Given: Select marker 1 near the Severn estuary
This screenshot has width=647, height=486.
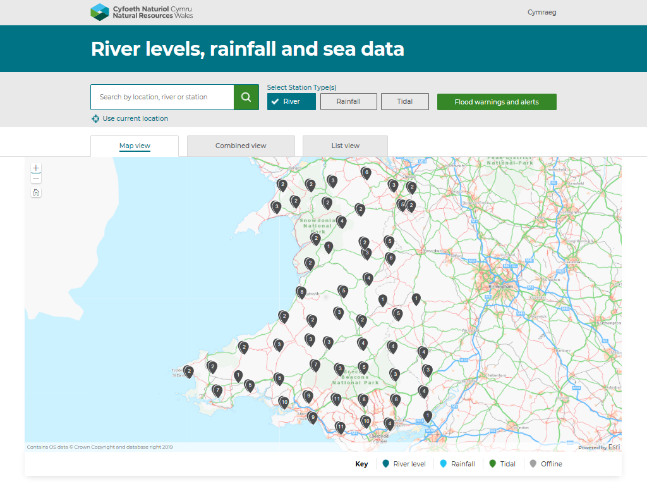Looking at the screenshot, I should tap(427, 416).
